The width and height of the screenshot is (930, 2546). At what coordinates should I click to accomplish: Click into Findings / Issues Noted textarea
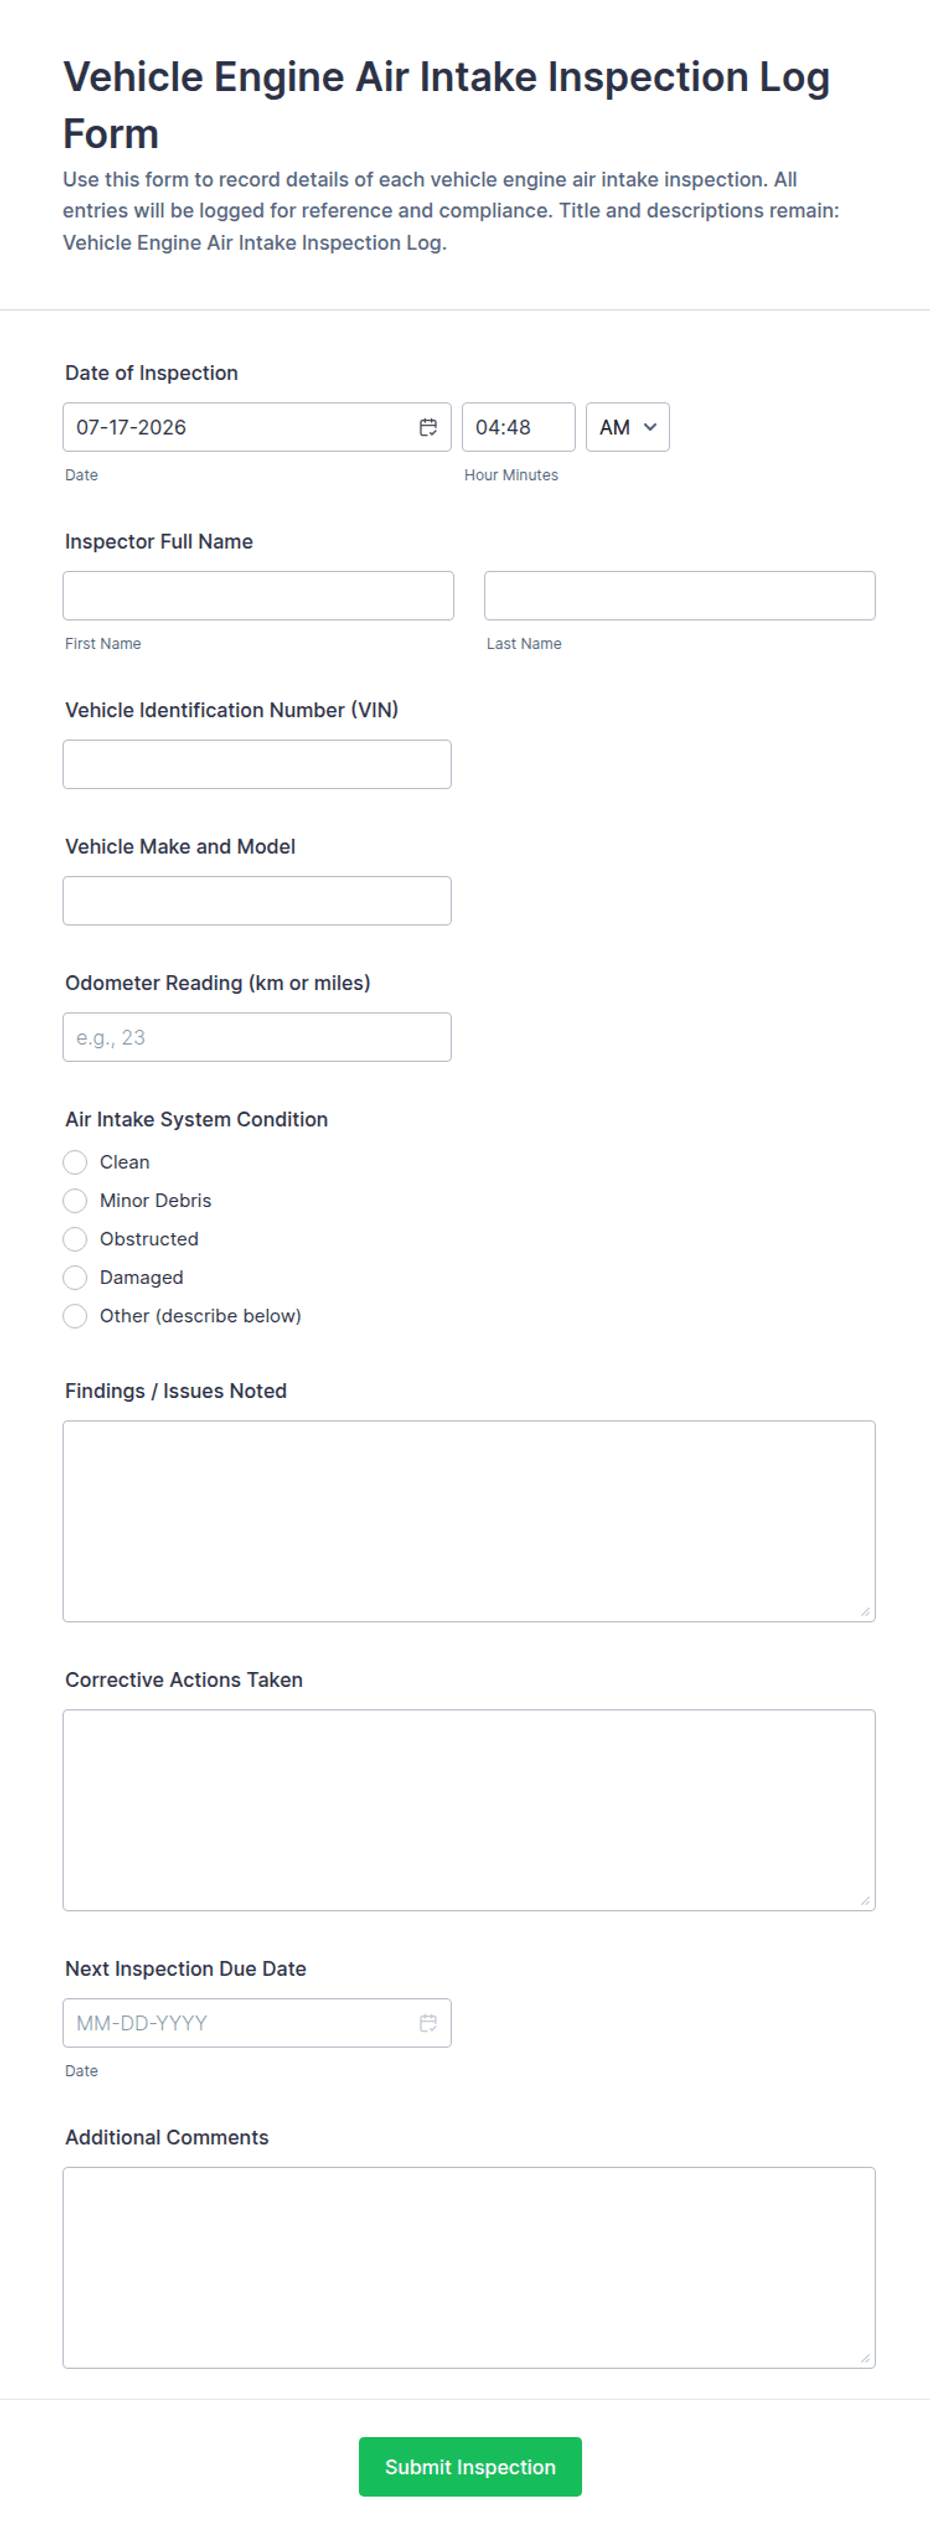469,1521
